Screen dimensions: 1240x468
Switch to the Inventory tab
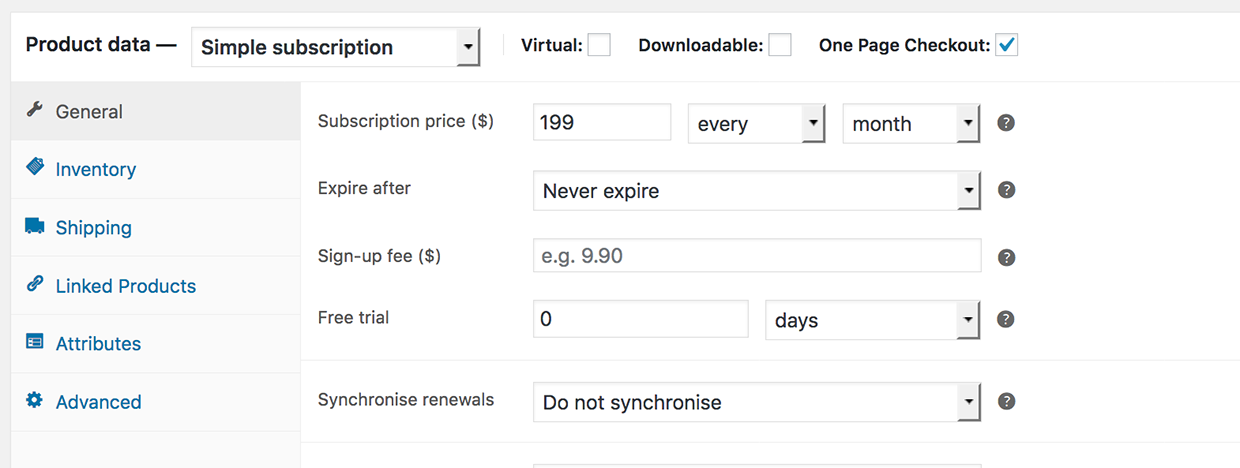pyautogui.click(x=96, y=170)
